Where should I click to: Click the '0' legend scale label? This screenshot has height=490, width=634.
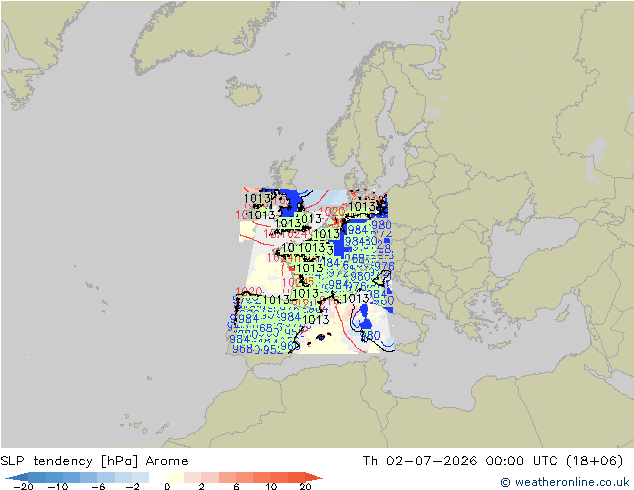tap(167, 486)
